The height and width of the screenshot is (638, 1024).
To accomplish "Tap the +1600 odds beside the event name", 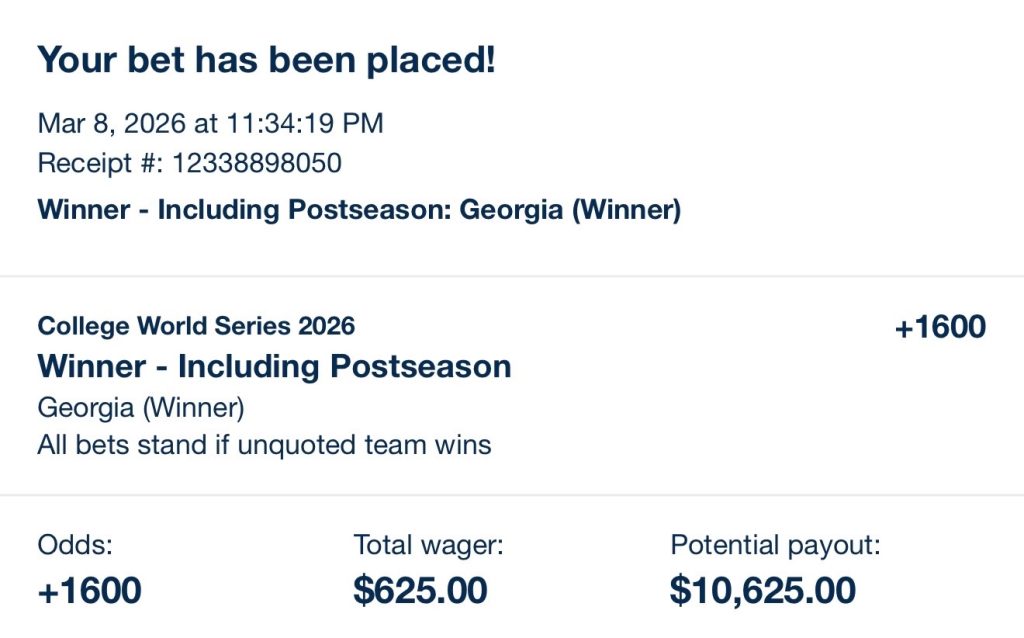I will pos(940,327).
